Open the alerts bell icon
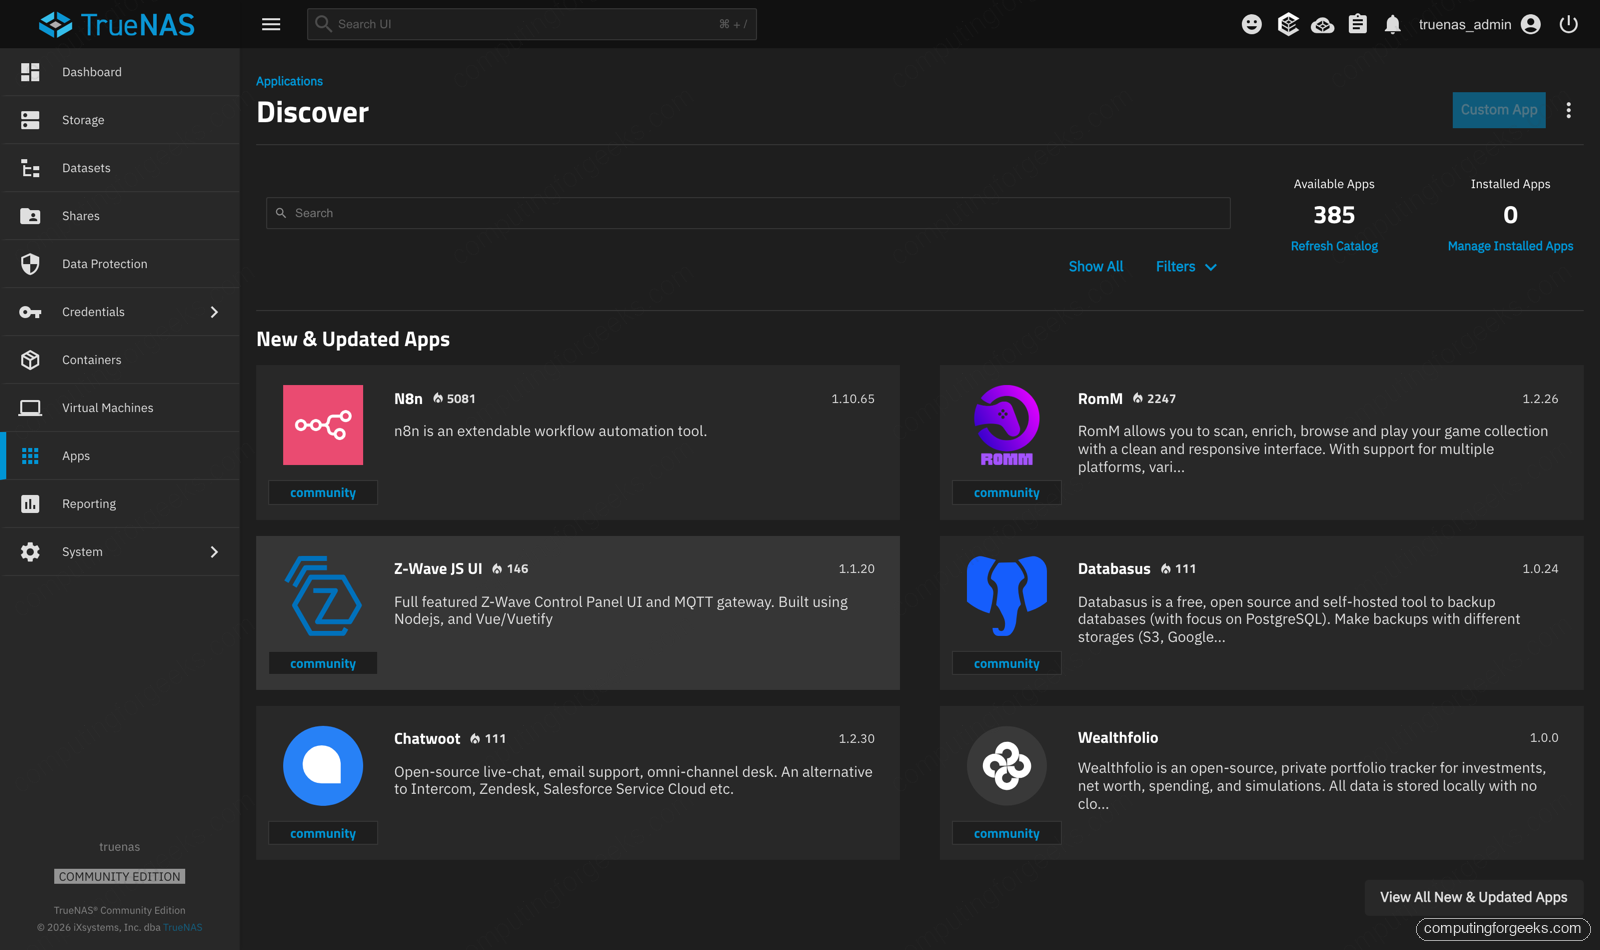The width and height of the screenshot is (1600, 950). click(x=1393, y=24)
